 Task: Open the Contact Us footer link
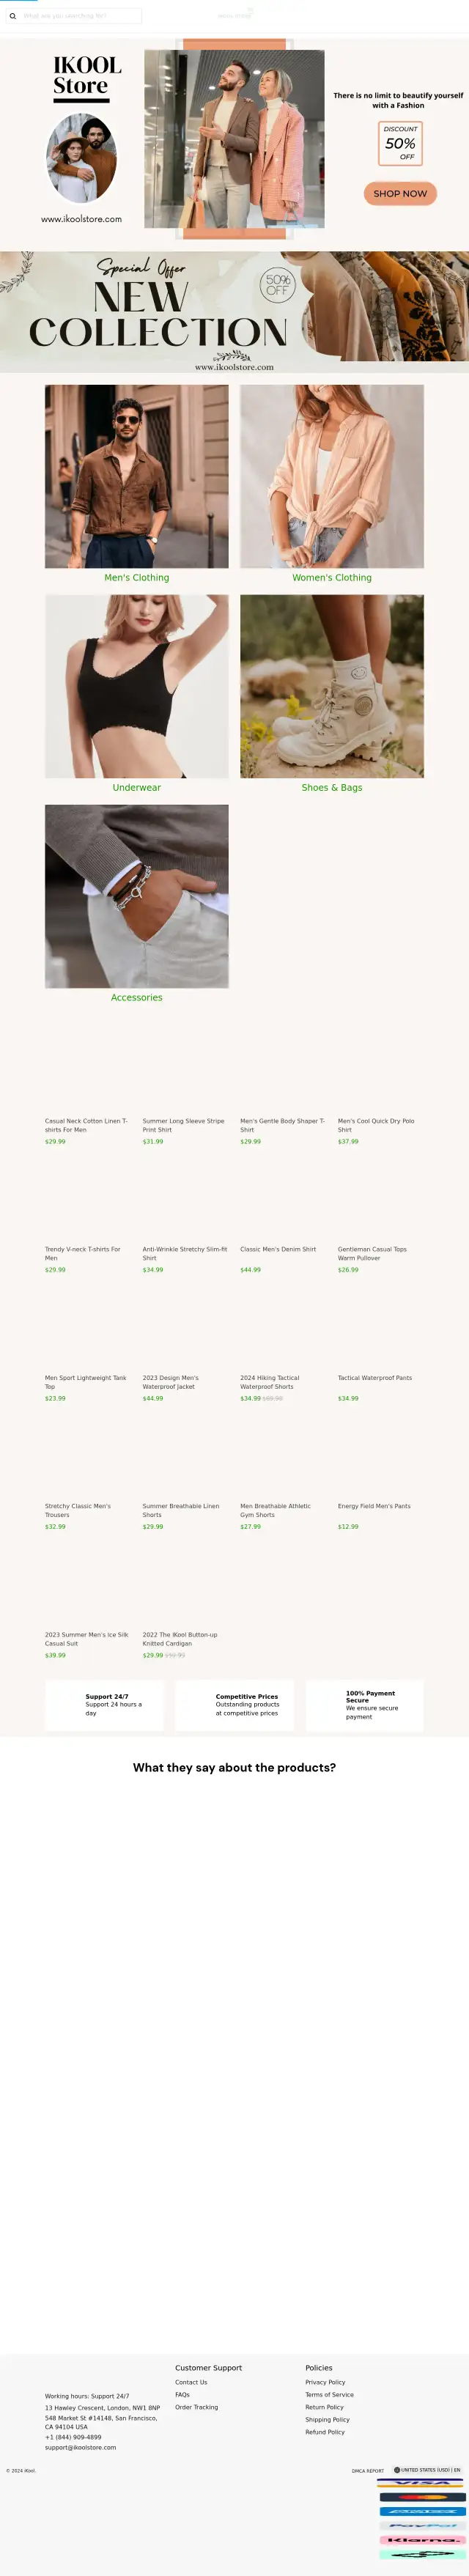[x=191, y=2382]
